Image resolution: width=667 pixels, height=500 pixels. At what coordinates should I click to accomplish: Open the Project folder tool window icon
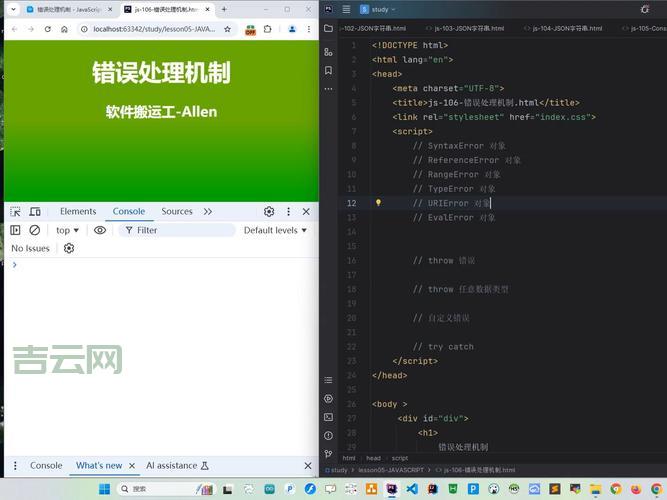pyautogui.click(x=328, y=29)
